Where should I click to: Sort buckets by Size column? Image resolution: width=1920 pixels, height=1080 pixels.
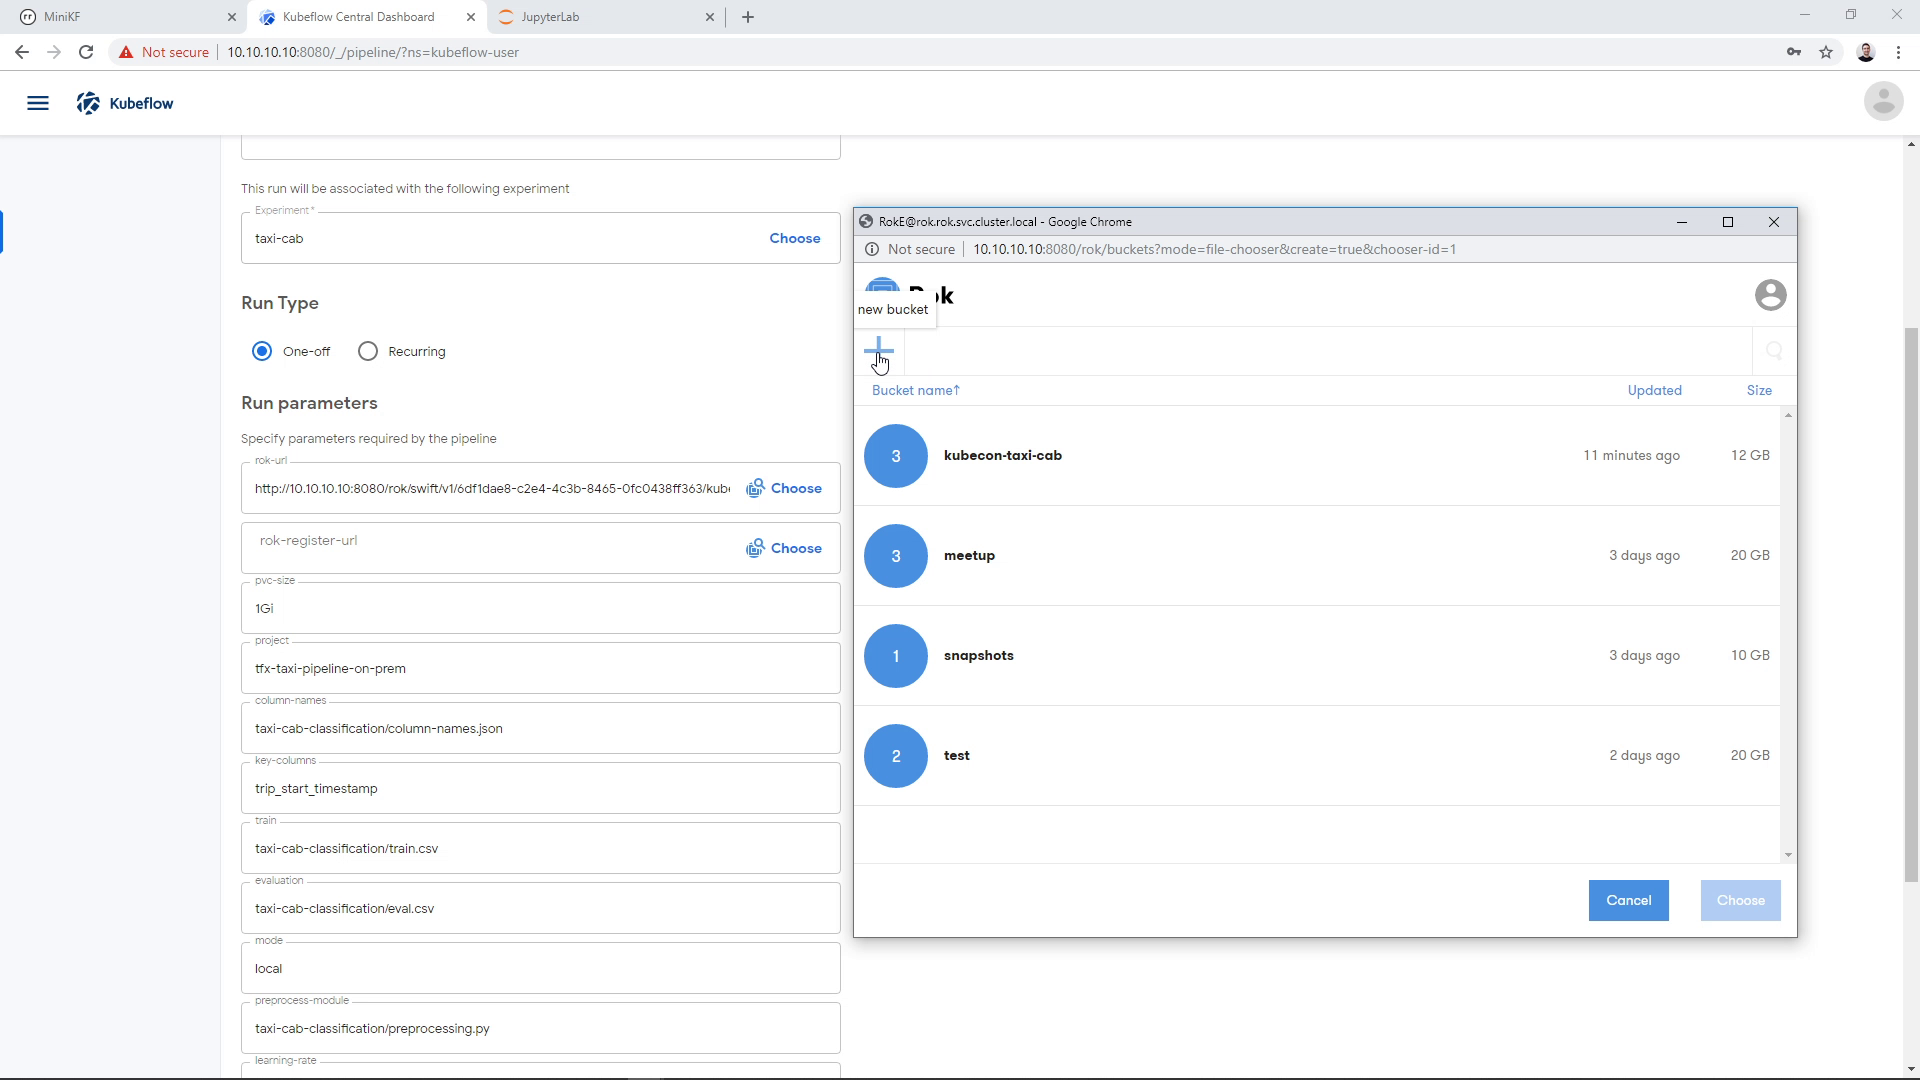pos(1759,390)
